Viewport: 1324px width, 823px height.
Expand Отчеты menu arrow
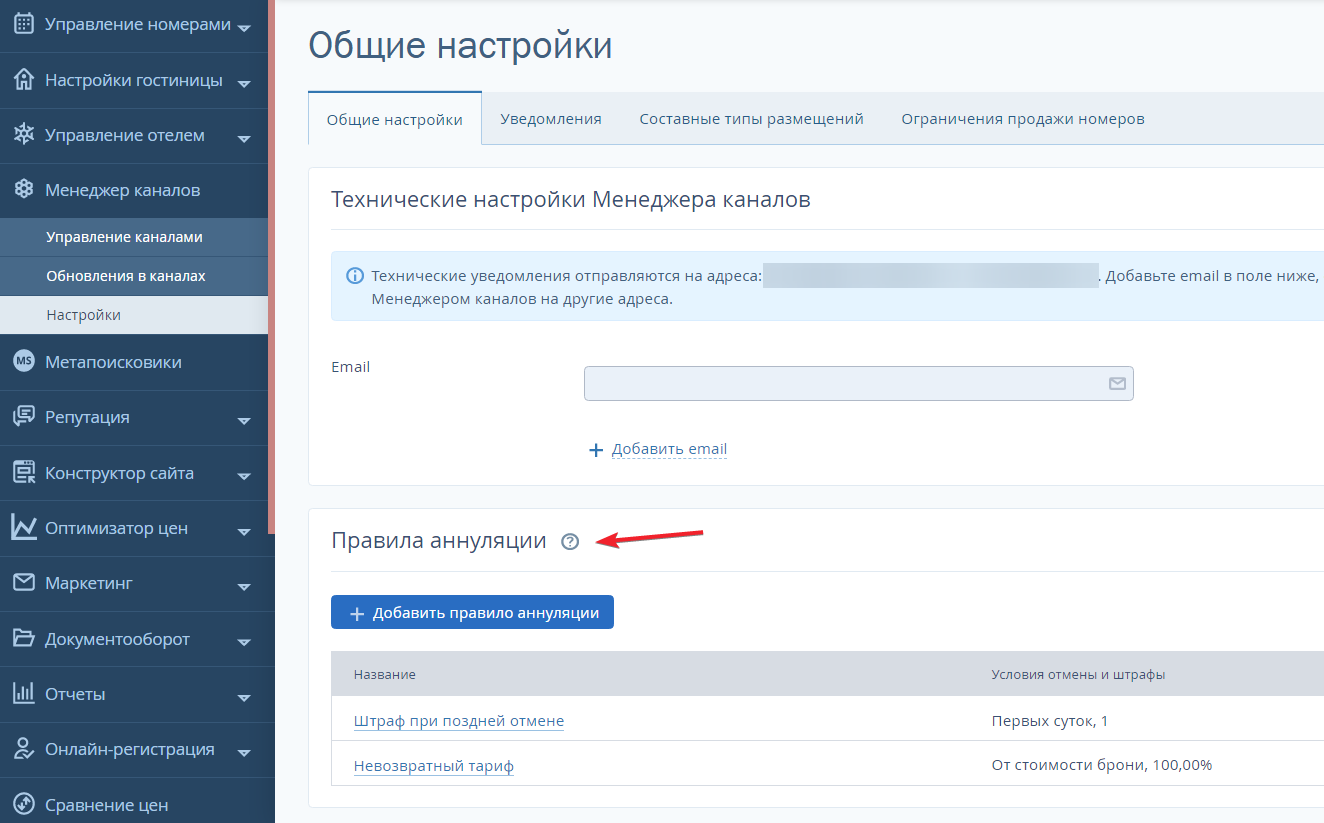tap(244, 698)
